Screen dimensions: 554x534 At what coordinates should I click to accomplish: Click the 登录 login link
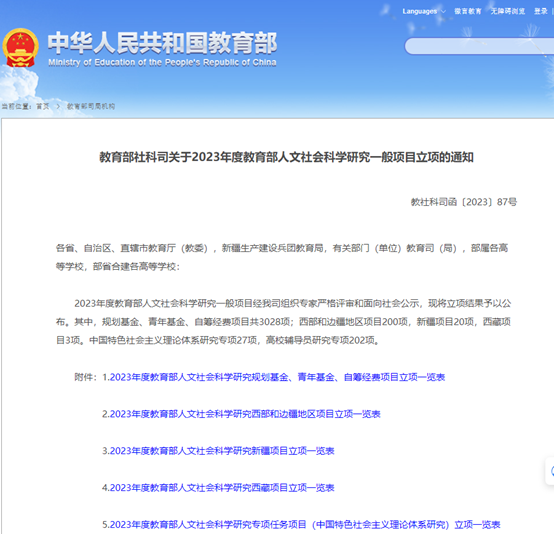coord(541,11)
